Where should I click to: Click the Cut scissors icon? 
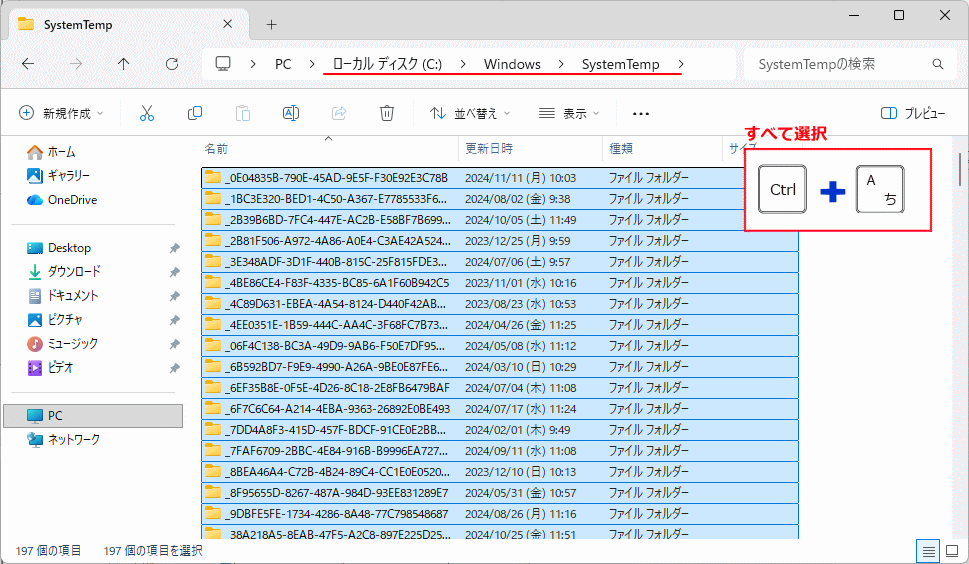pos(146,114)
